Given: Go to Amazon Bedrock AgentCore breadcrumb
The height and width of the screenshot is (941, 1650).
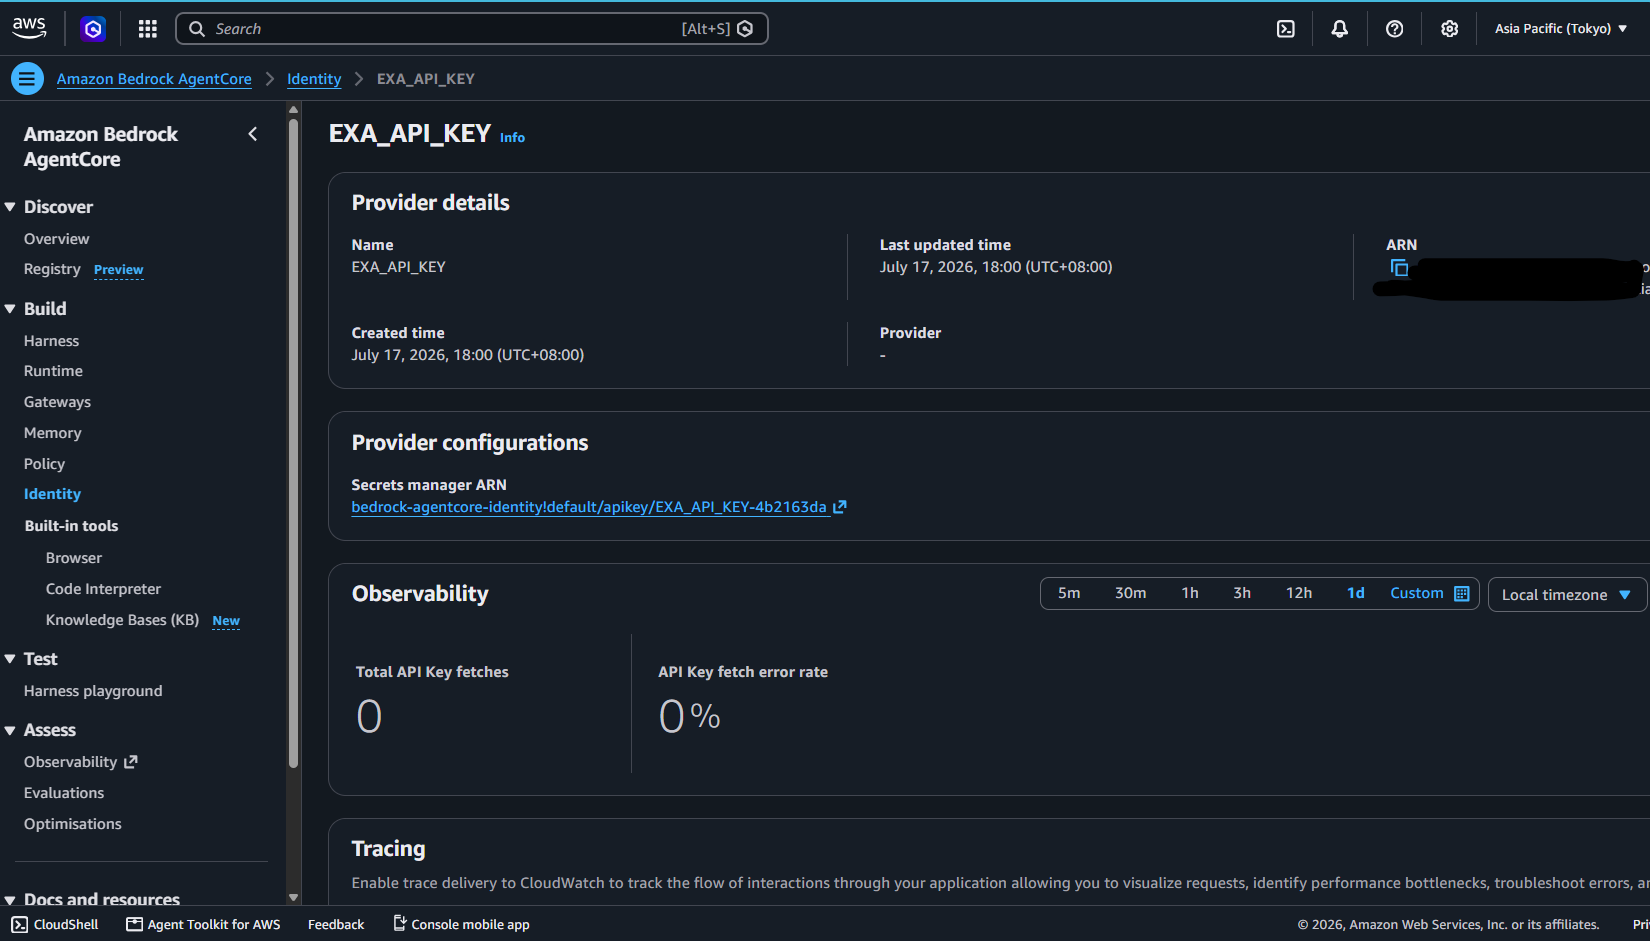Looking at the screenshot, I should (154, 79).
